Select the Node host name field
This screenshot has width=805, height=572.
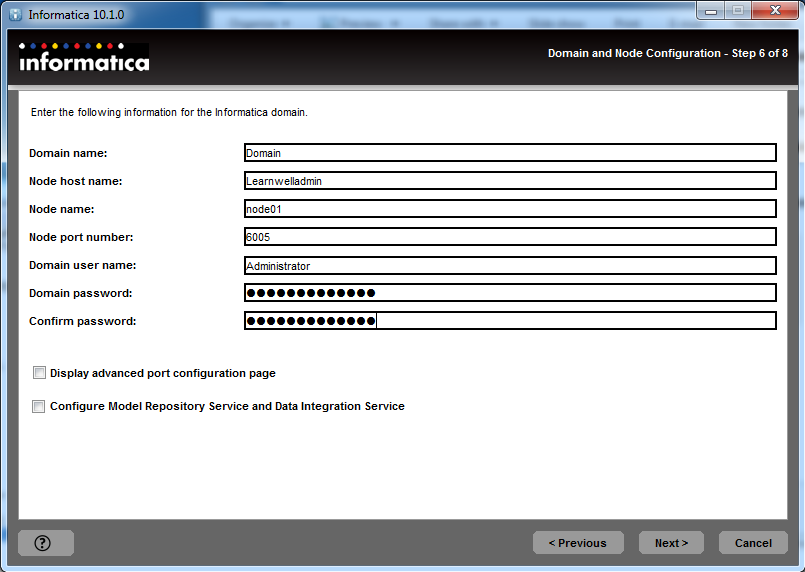[x=510, y=181]
